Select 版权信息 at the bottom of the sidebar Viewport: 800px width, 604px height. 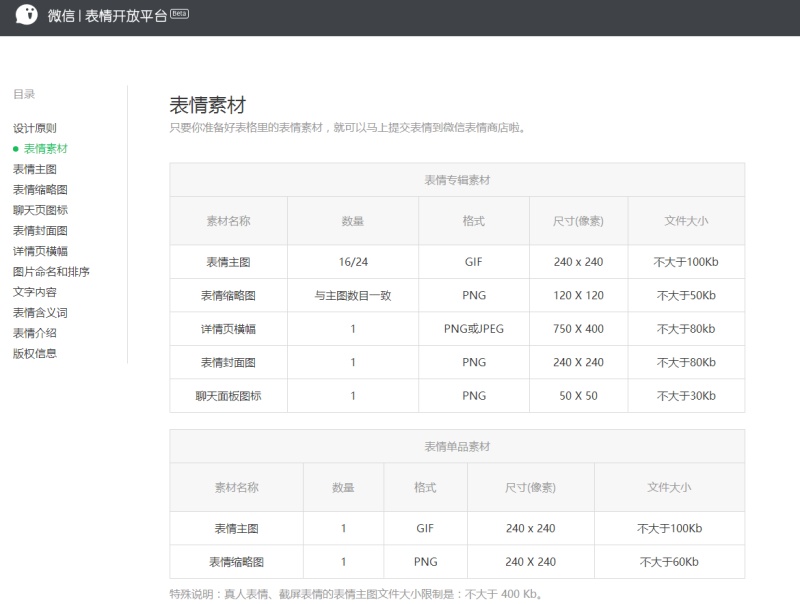[x=36, y=354]
